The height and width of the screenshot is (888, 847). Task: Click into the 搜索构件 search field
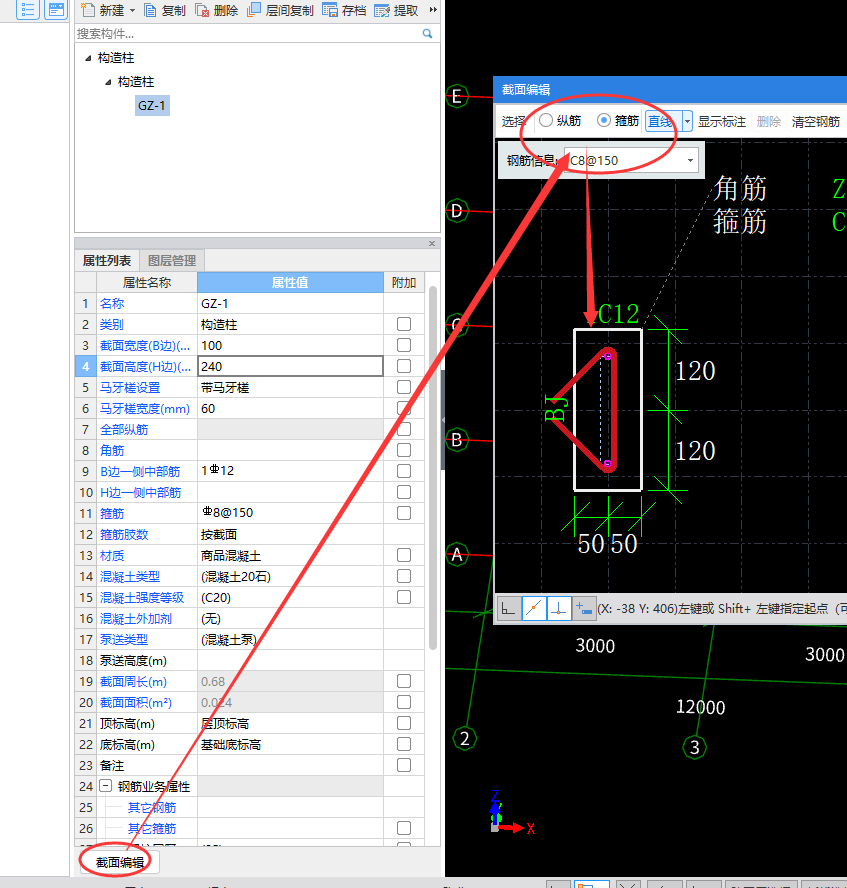coord(248,34)
